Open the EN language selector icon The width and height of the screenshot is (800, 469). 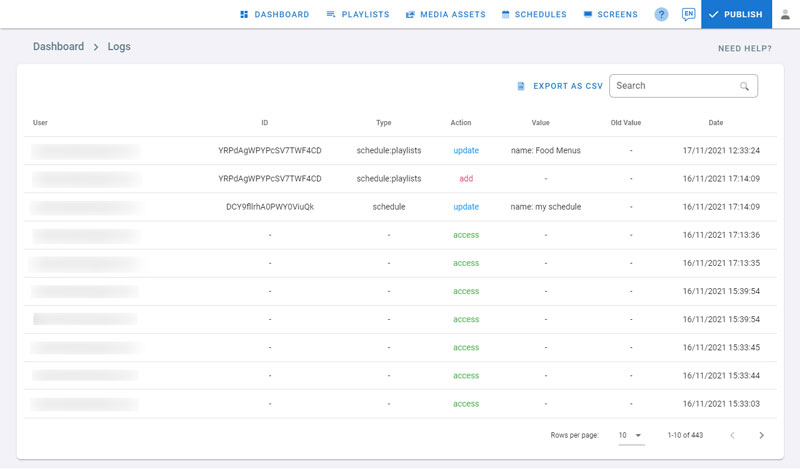click(688, 14)
